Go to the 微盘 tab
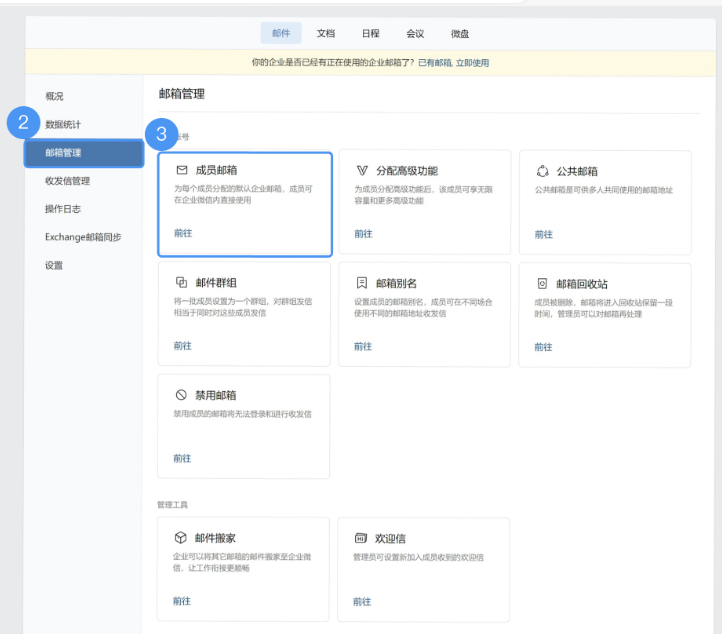The height and width of the screenshot is (634, 722). (459, 33)
